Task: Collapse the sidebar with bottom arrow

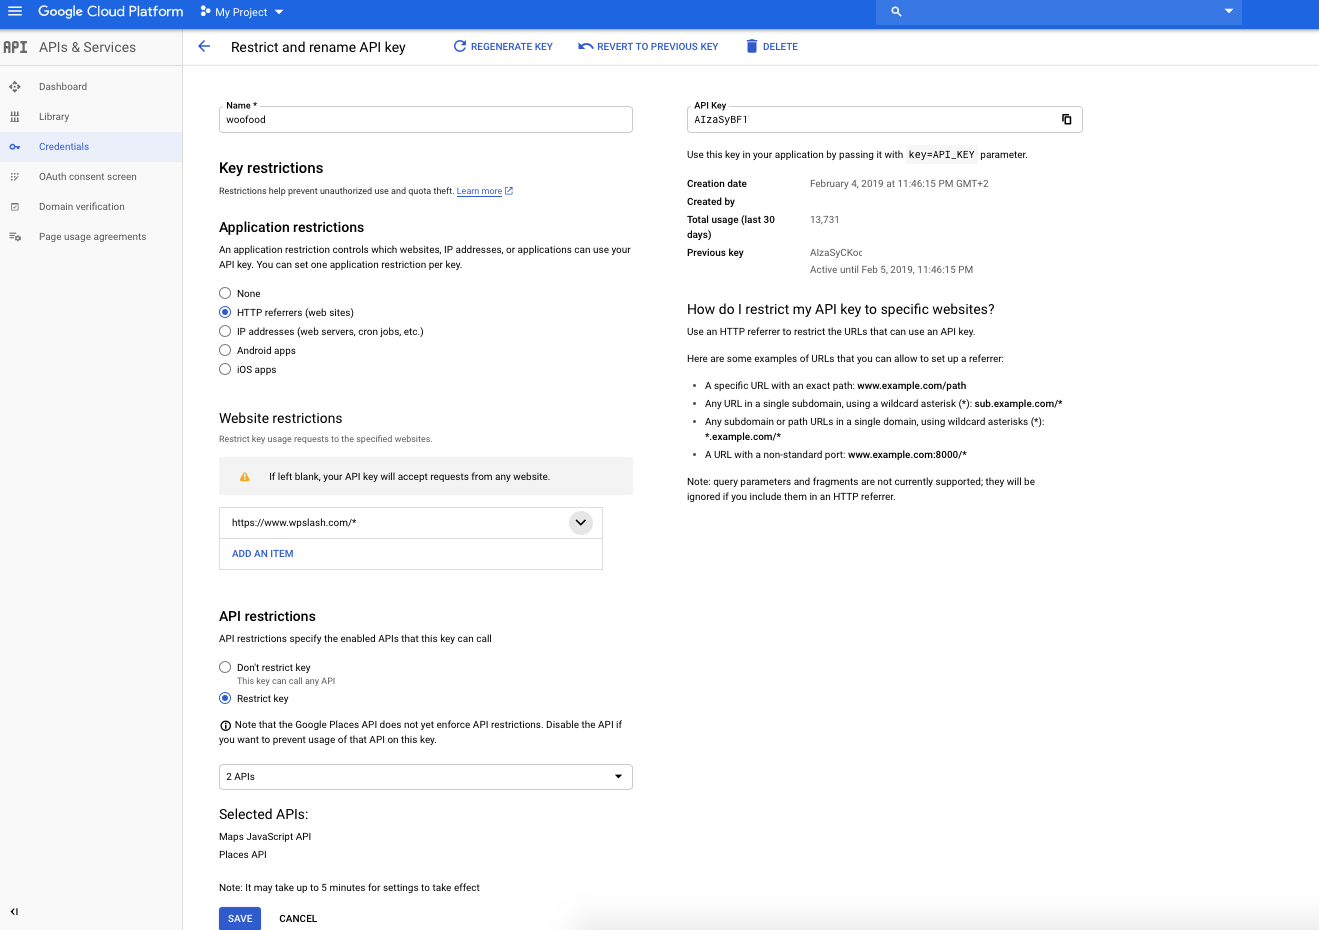Action: (x=14, y=911)
